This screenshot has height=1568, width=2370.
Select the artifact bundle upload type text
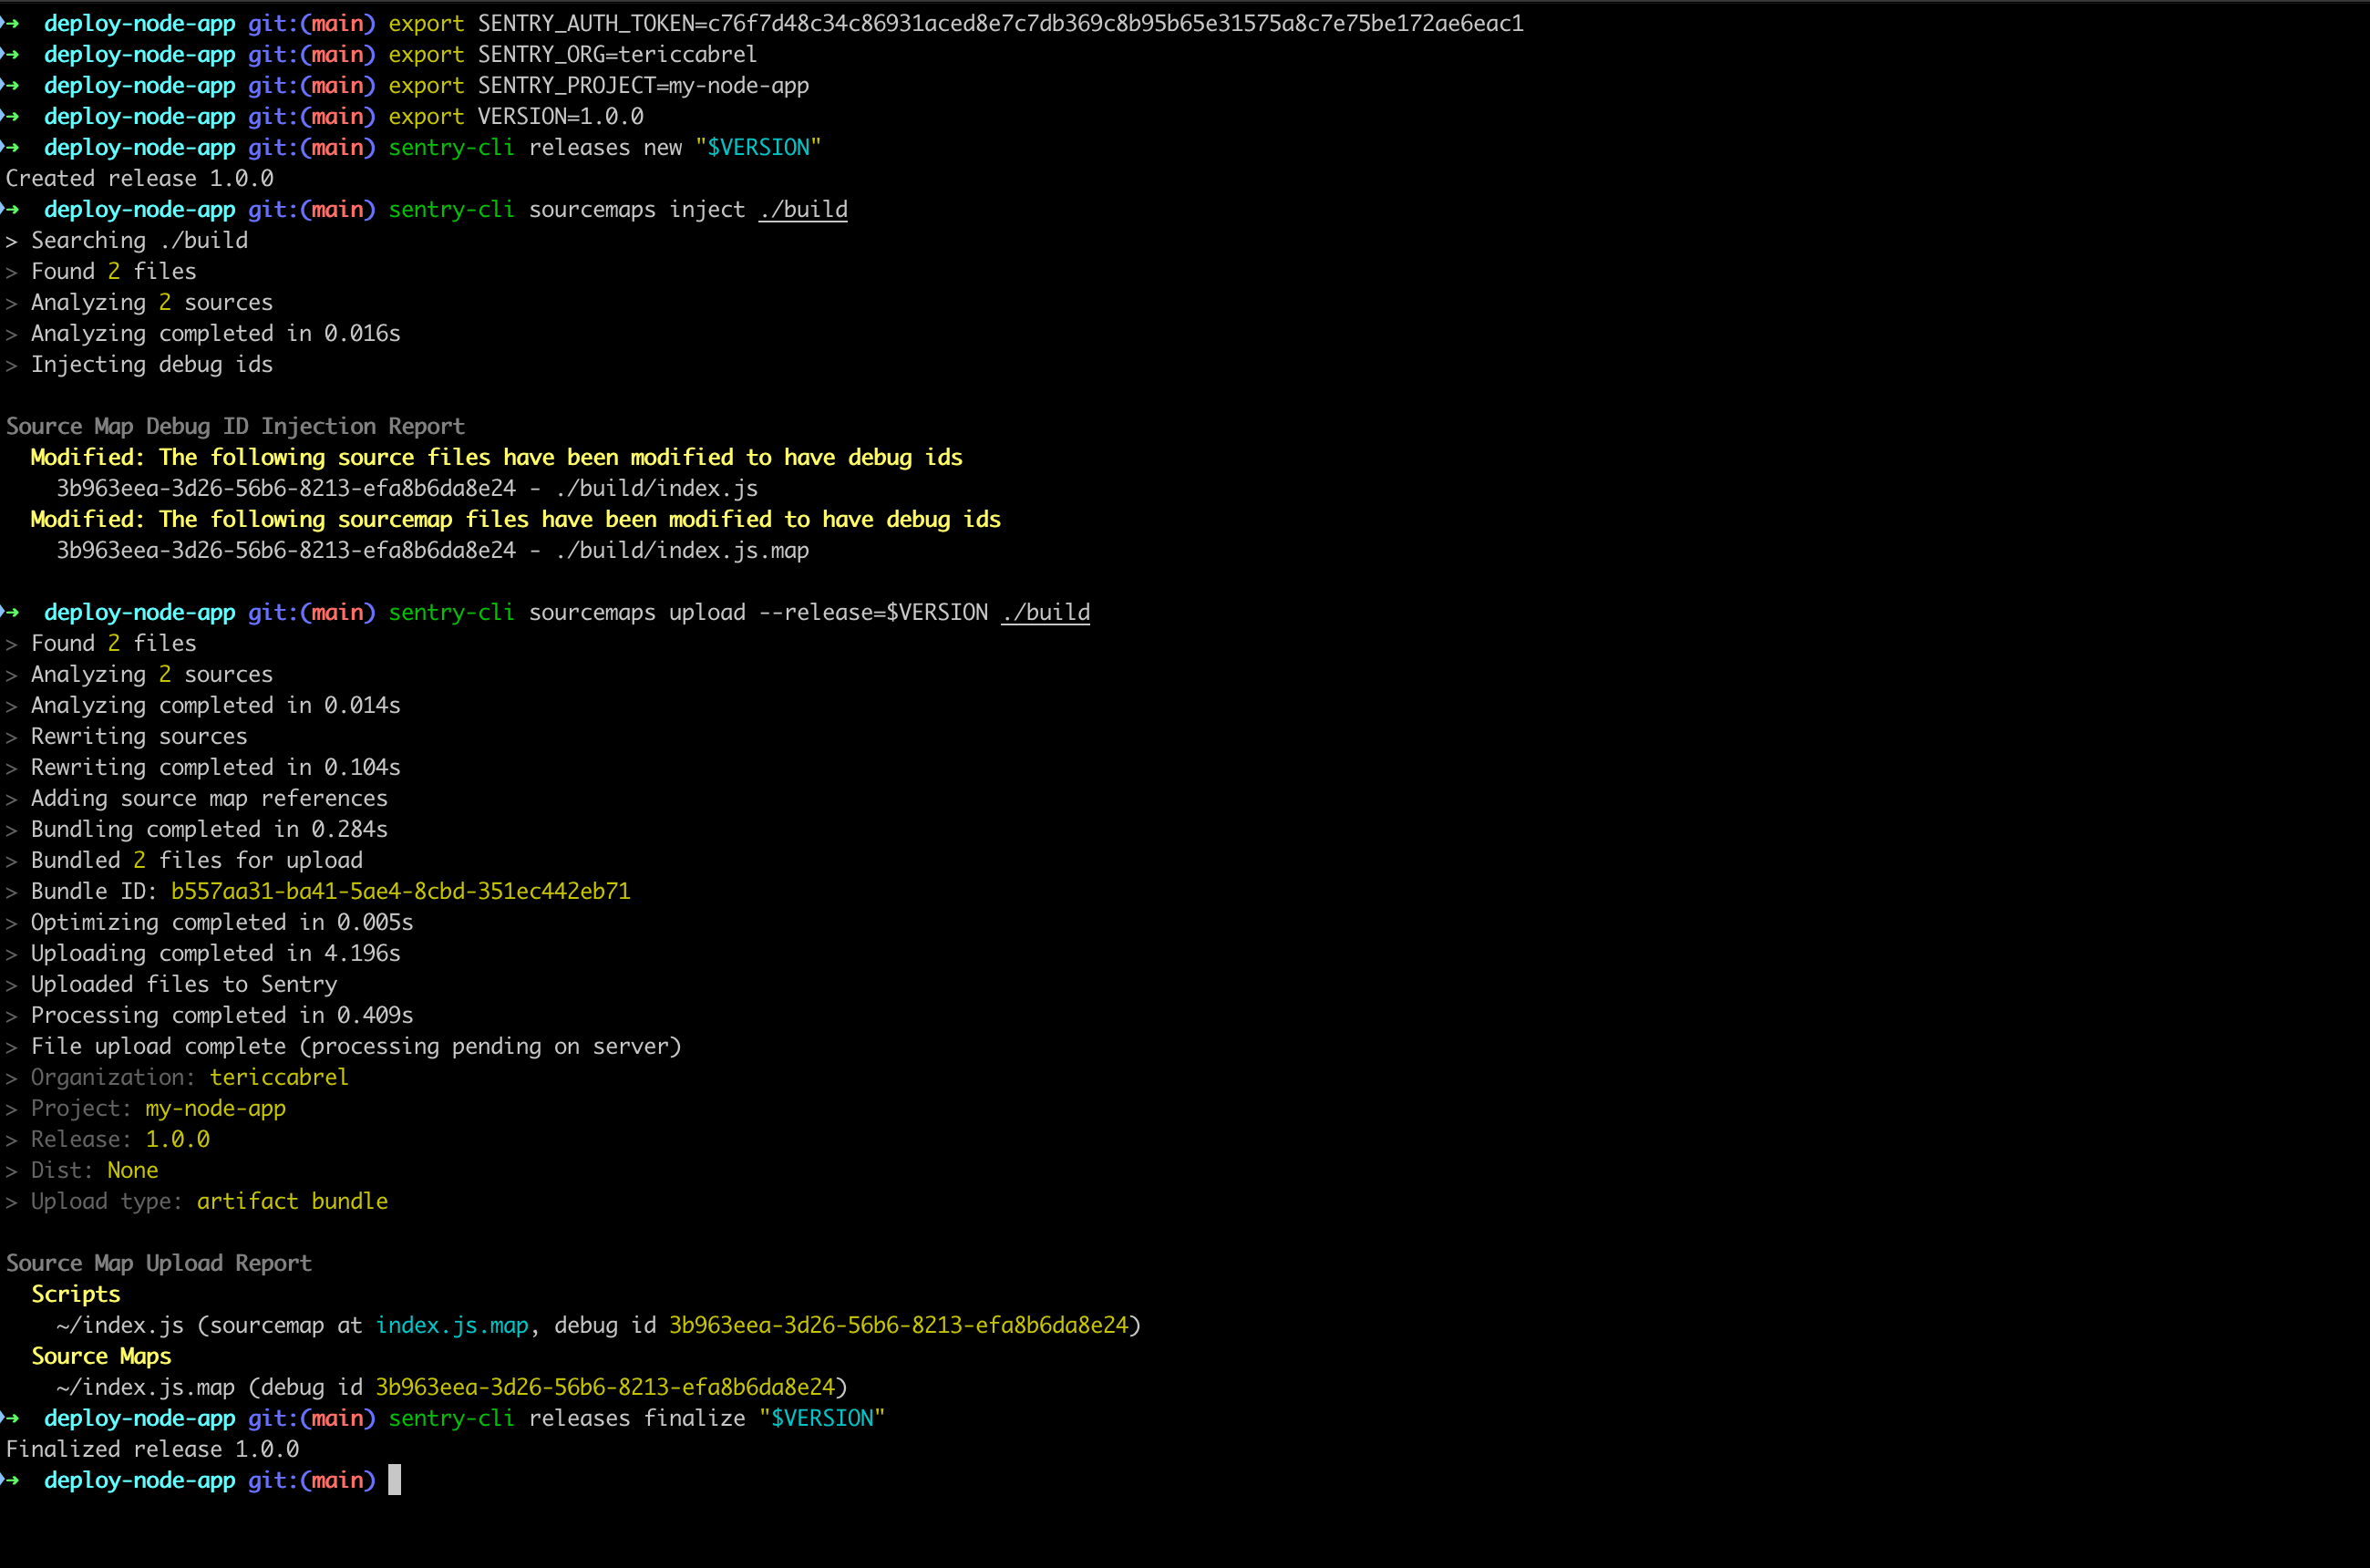(x=292, y=1201)
